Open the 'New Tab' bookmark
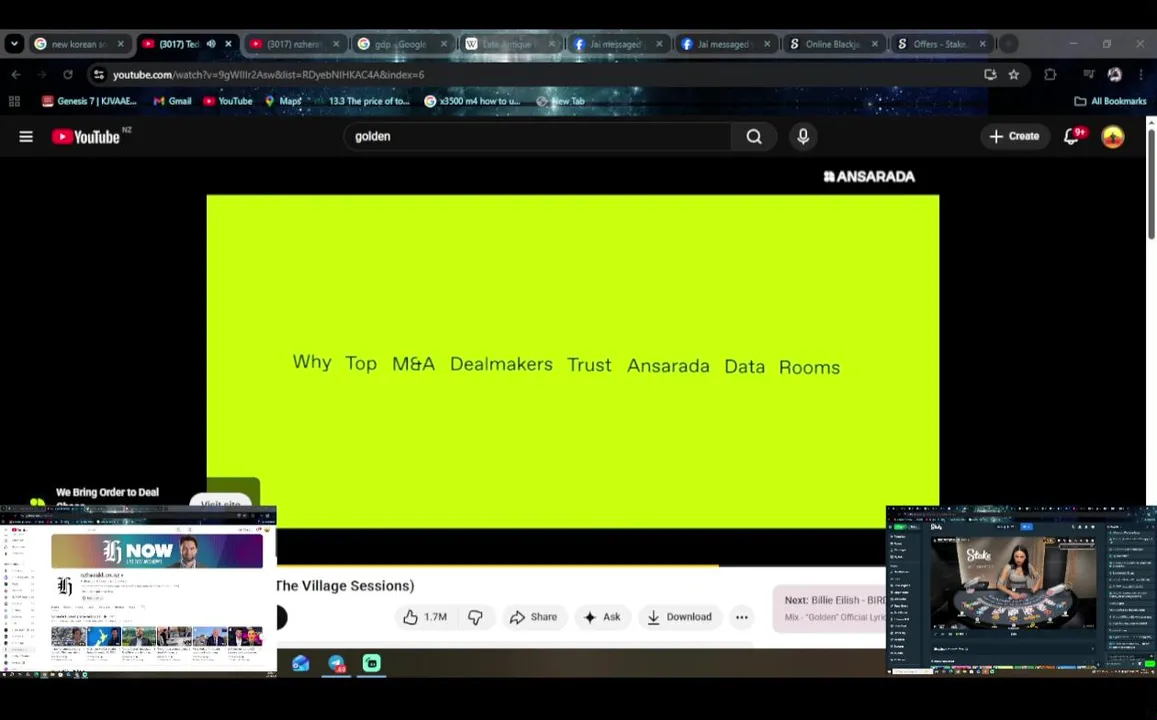 [x=561, y=101]
